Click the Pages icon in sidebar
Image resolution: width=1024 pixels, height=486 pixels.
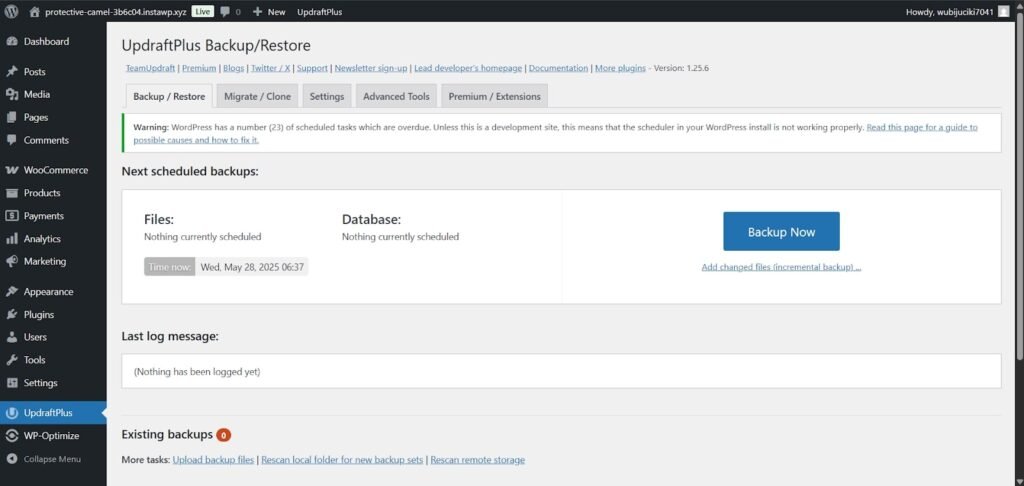pos(11,117)
